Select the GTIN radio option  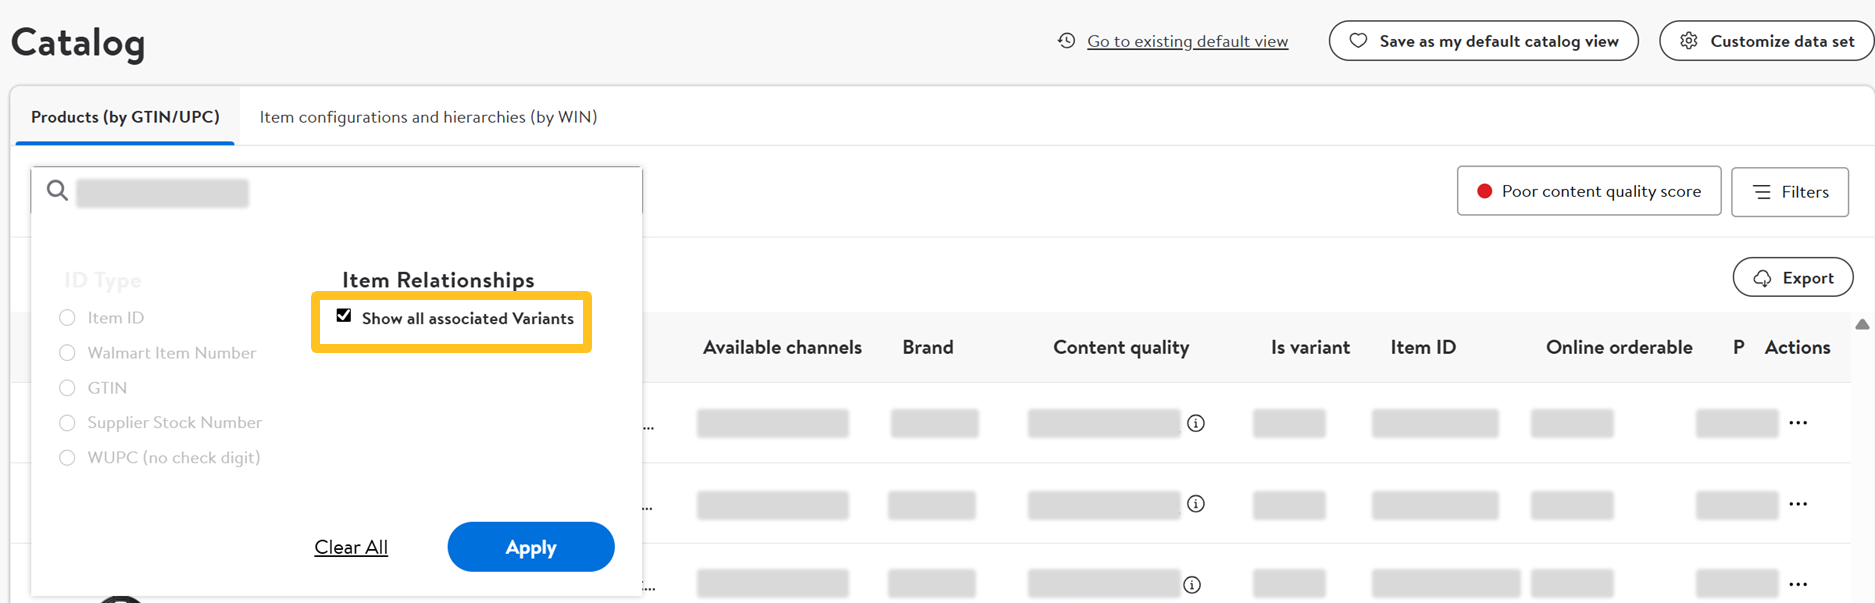(x=67, y=388)
